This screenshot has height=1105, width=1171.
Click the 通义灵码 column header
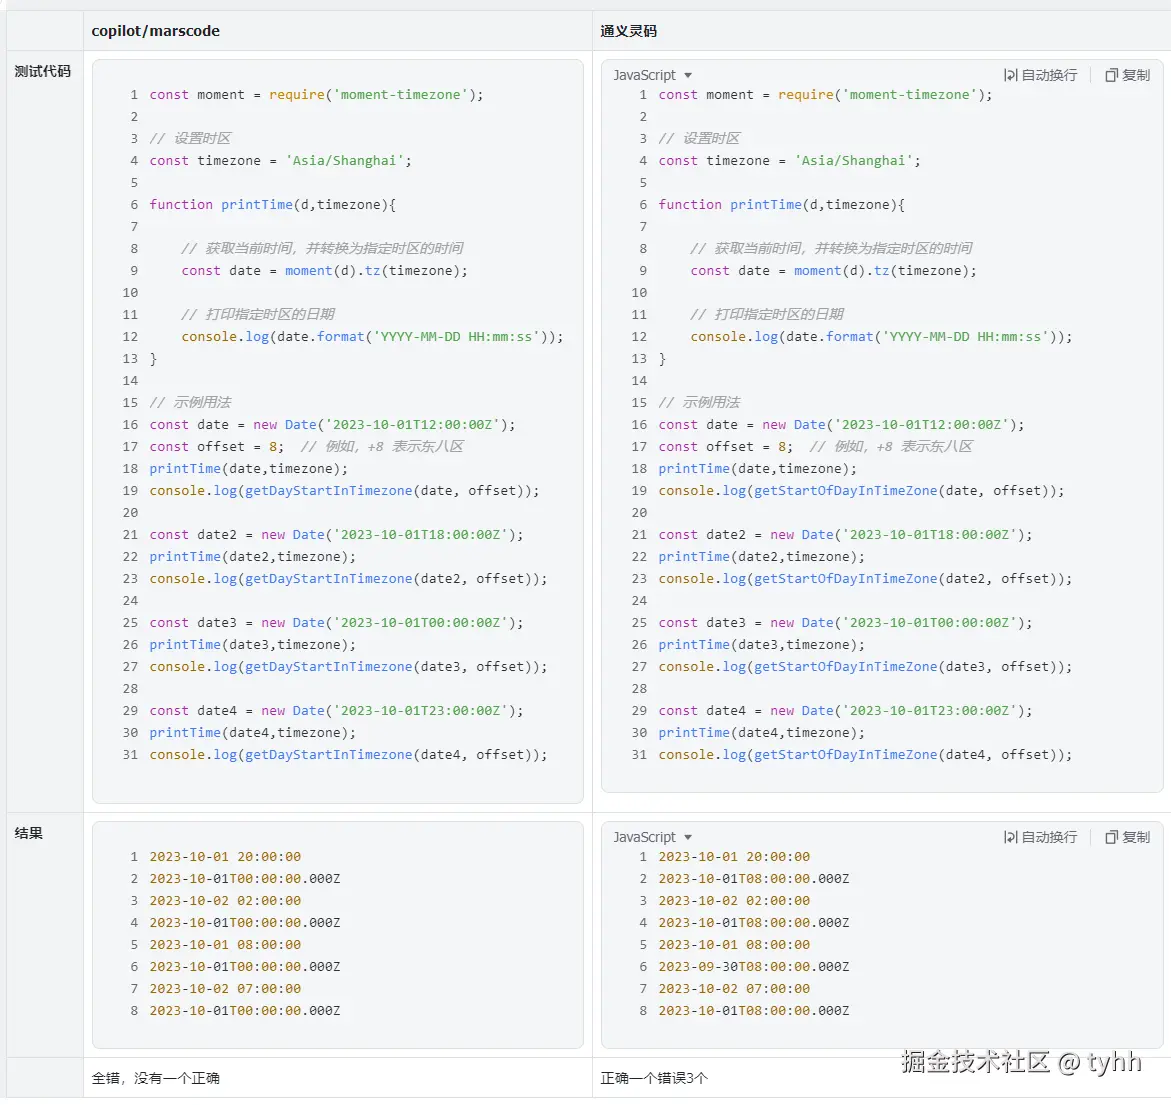[629, 31]
